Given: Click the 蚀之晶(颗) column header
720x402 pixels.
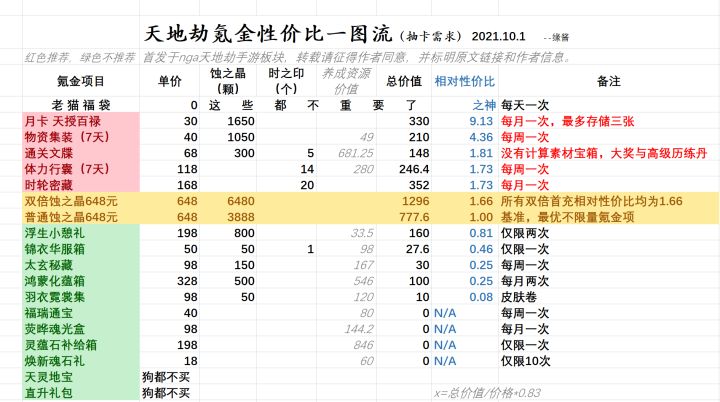Looking at the screenshot, I should pyautogui.click(x=228, y=81).
